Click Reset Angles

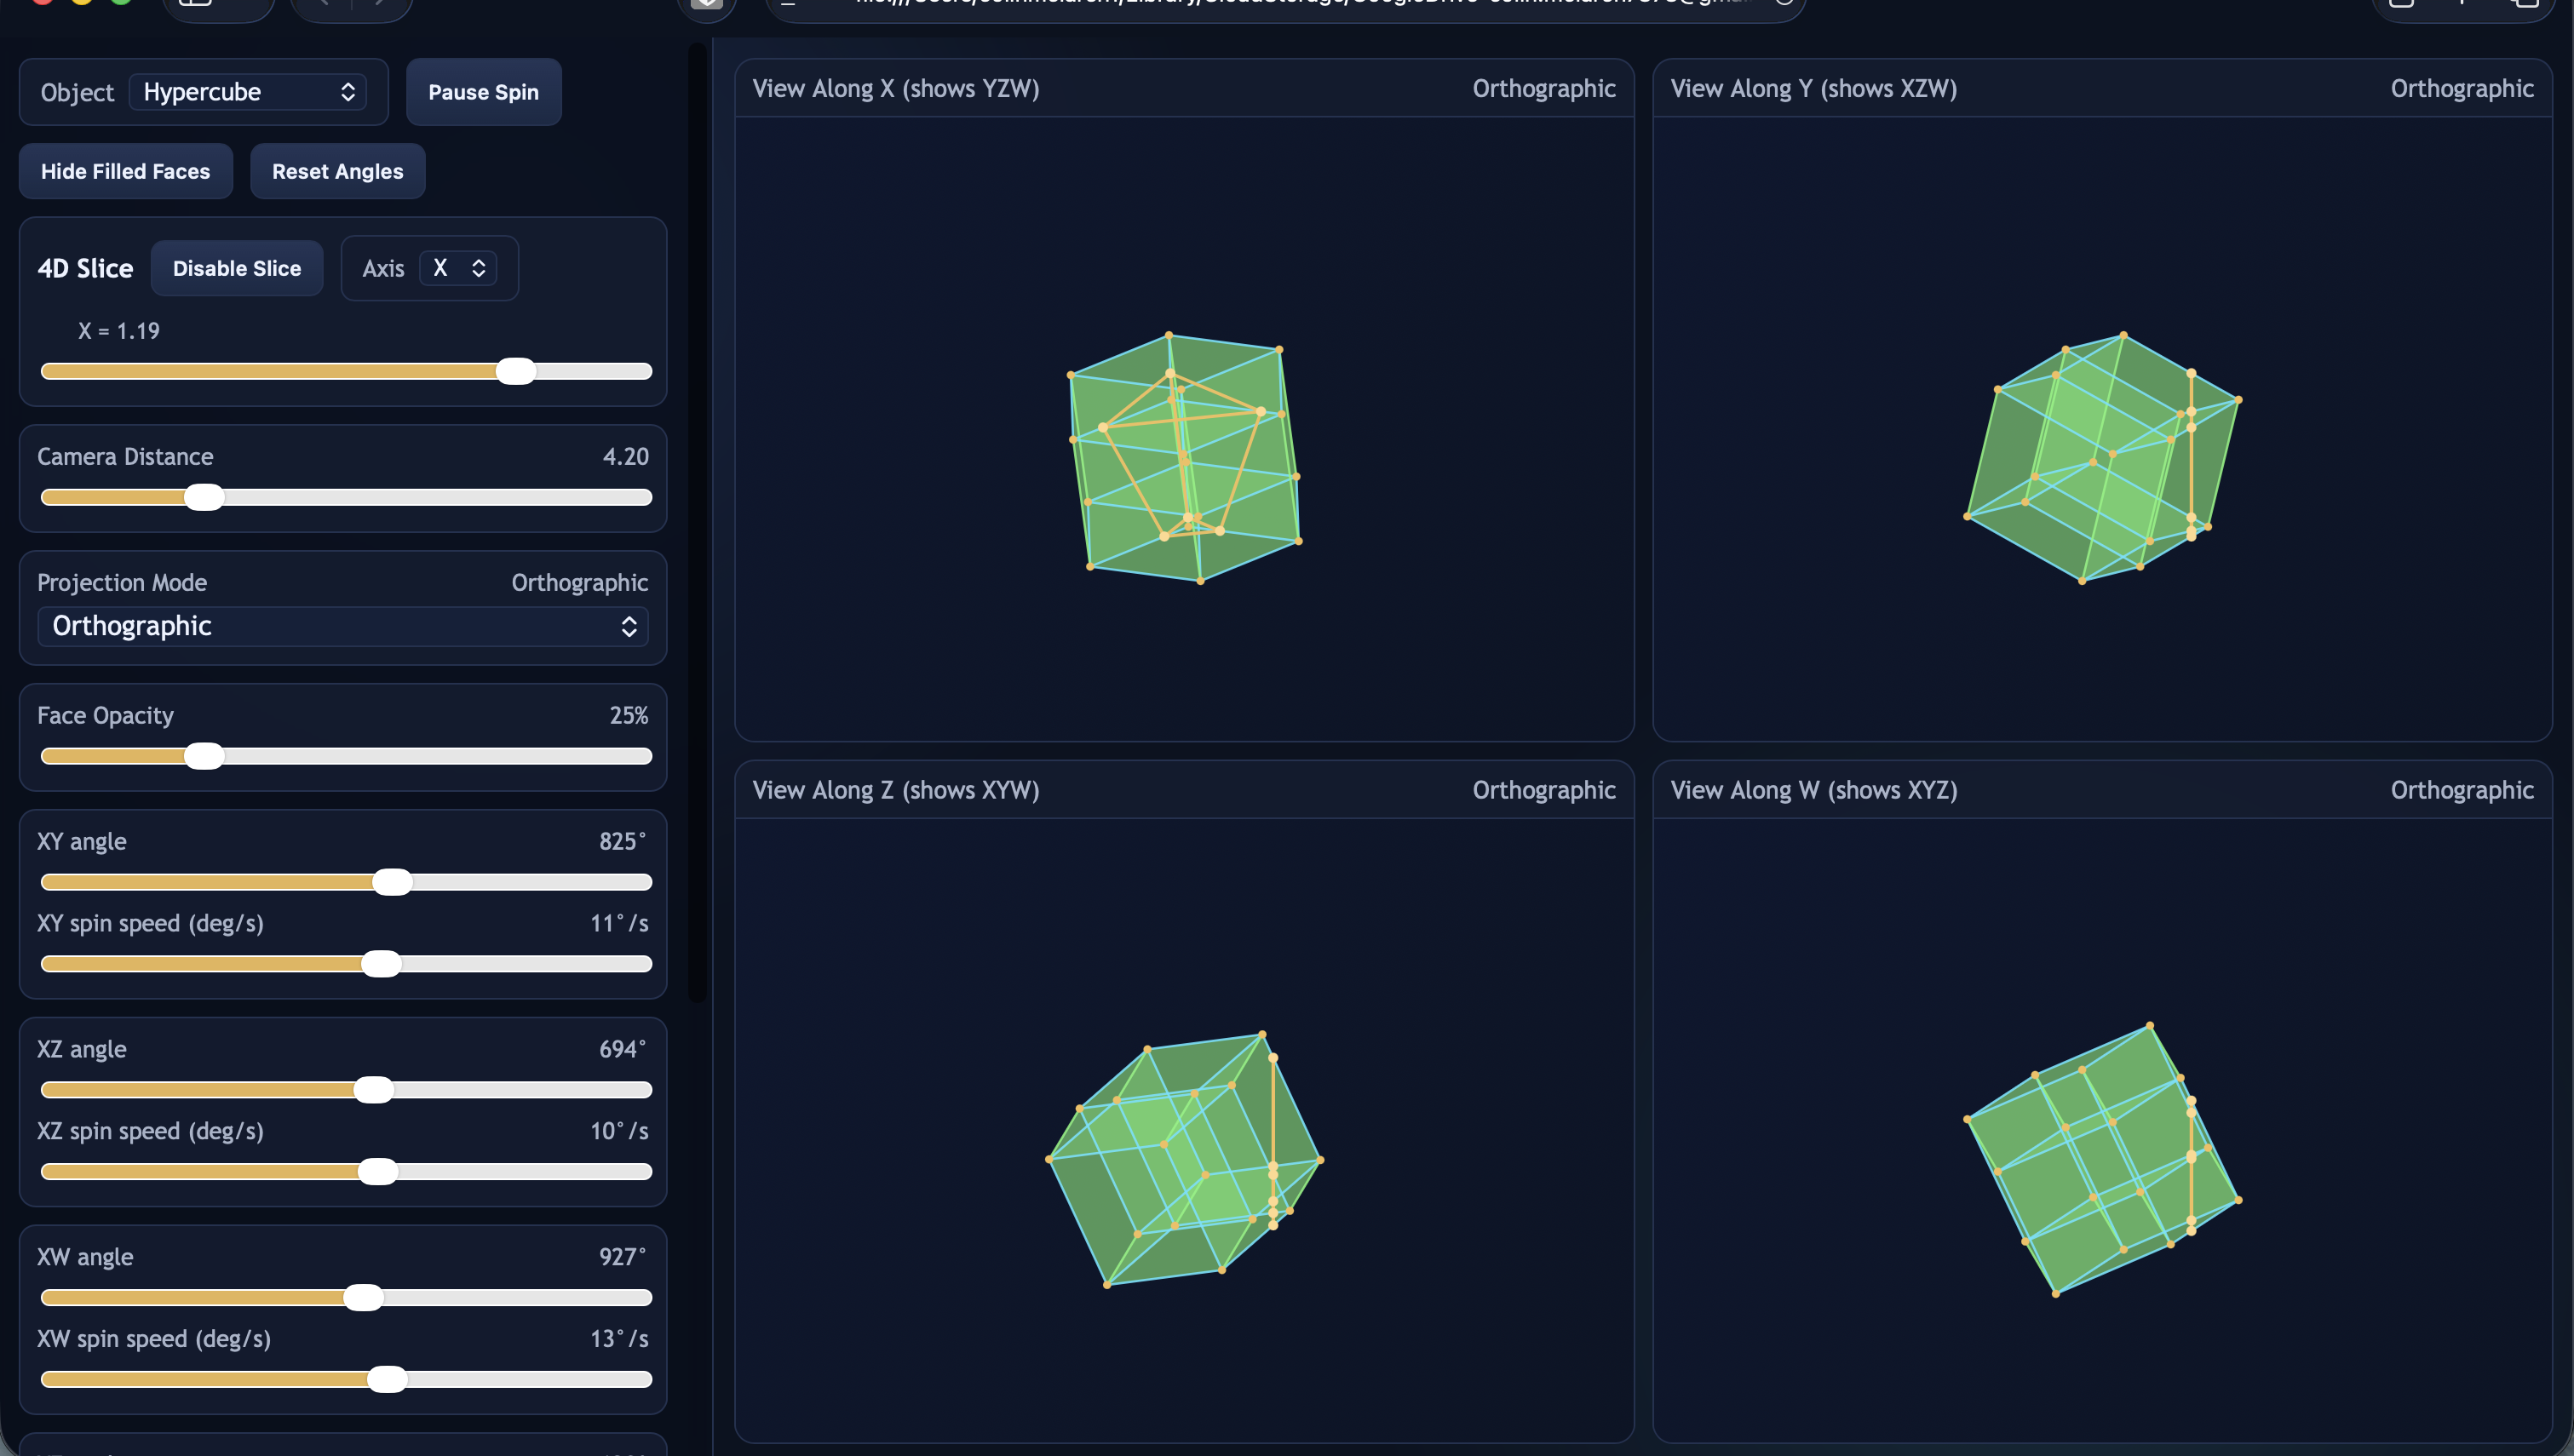click(x=337, y=171)
